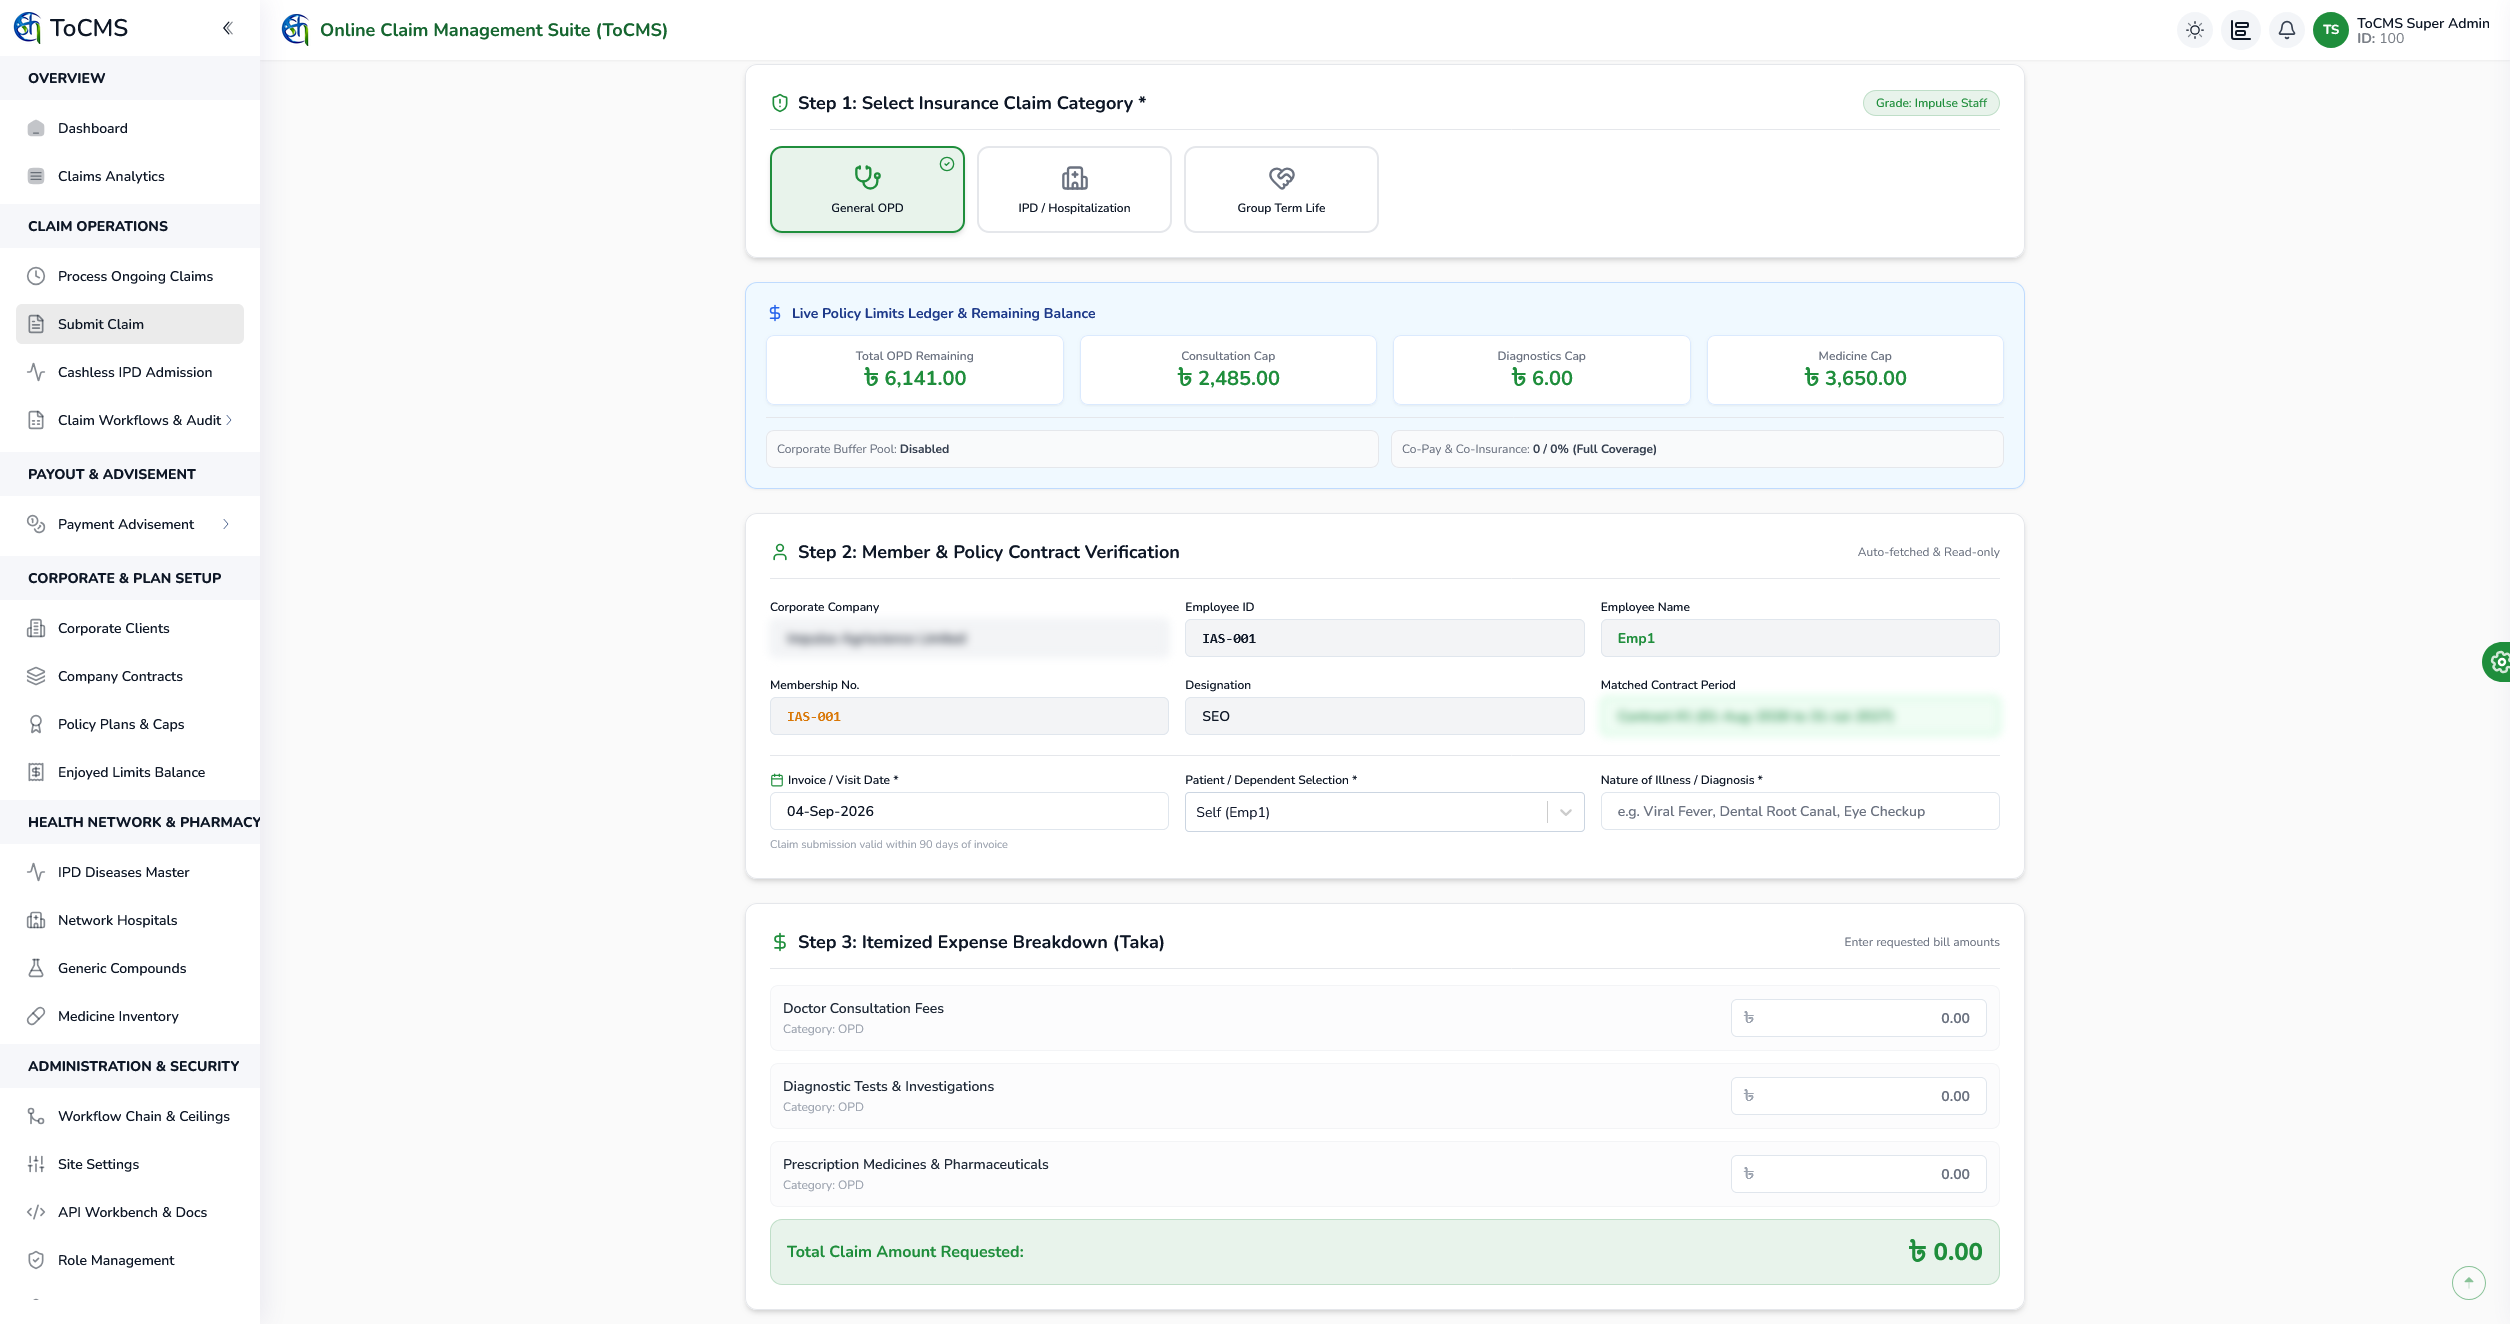The image size is (2510, 1324).
Task: Open Workflow Chain & Ceilings page
Action: tap(130, 1116)
